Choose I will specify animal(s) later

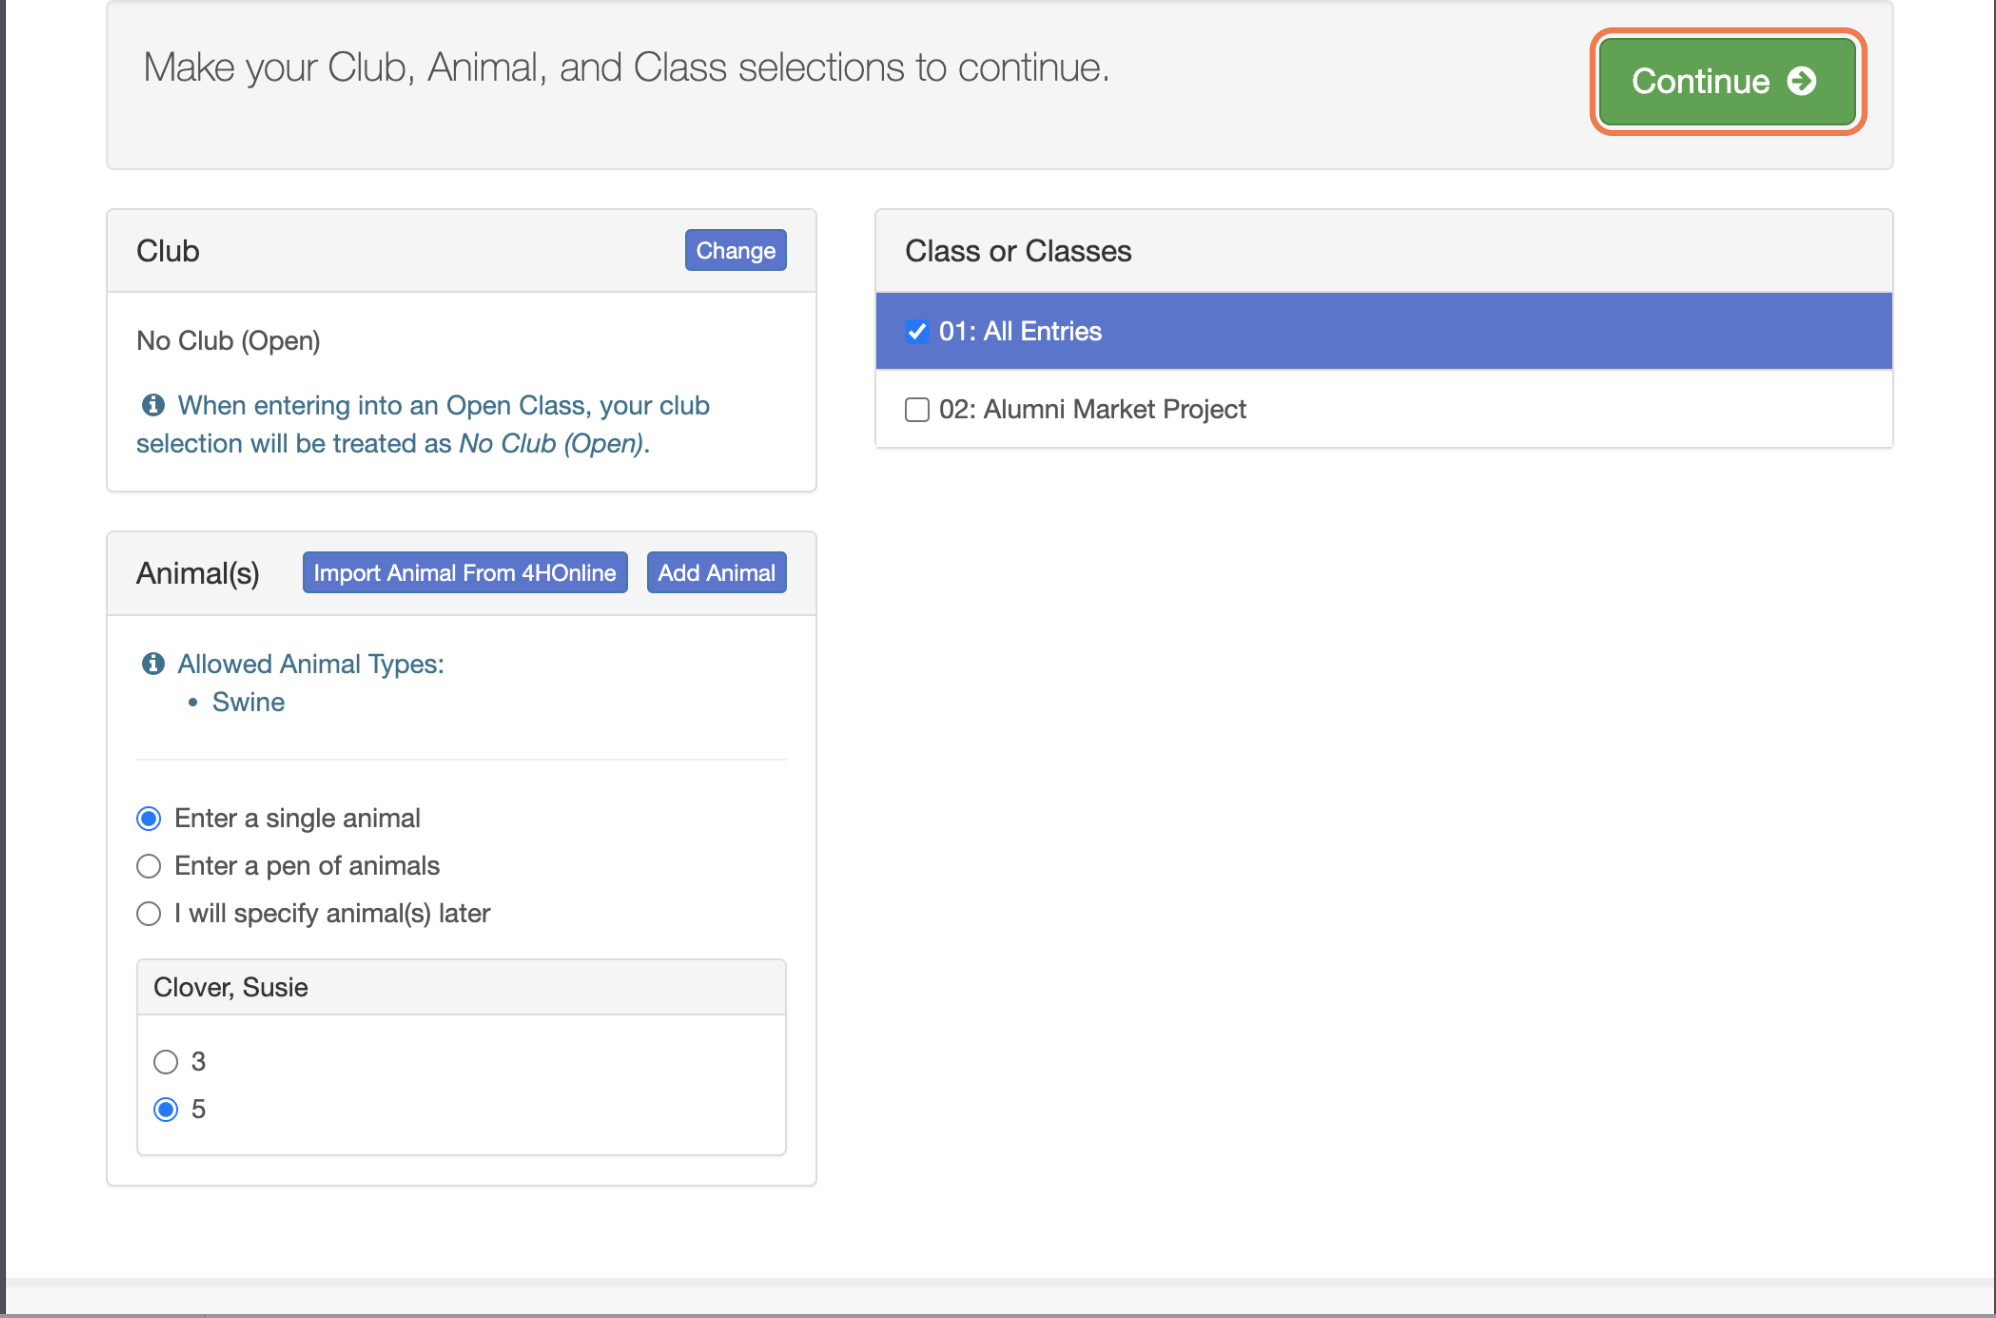(149, 913)
